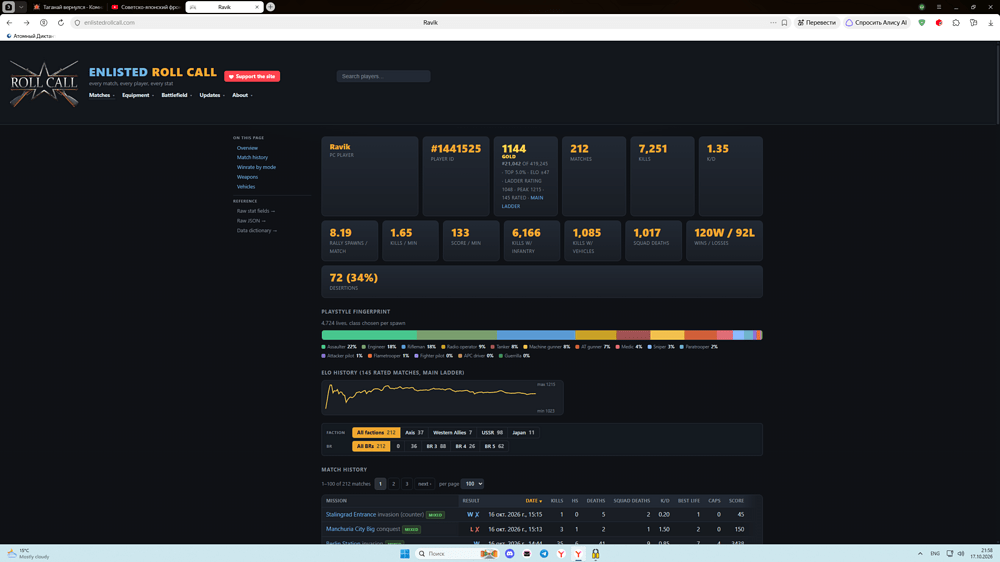Open Discord from the taskbar

point(510,554)
